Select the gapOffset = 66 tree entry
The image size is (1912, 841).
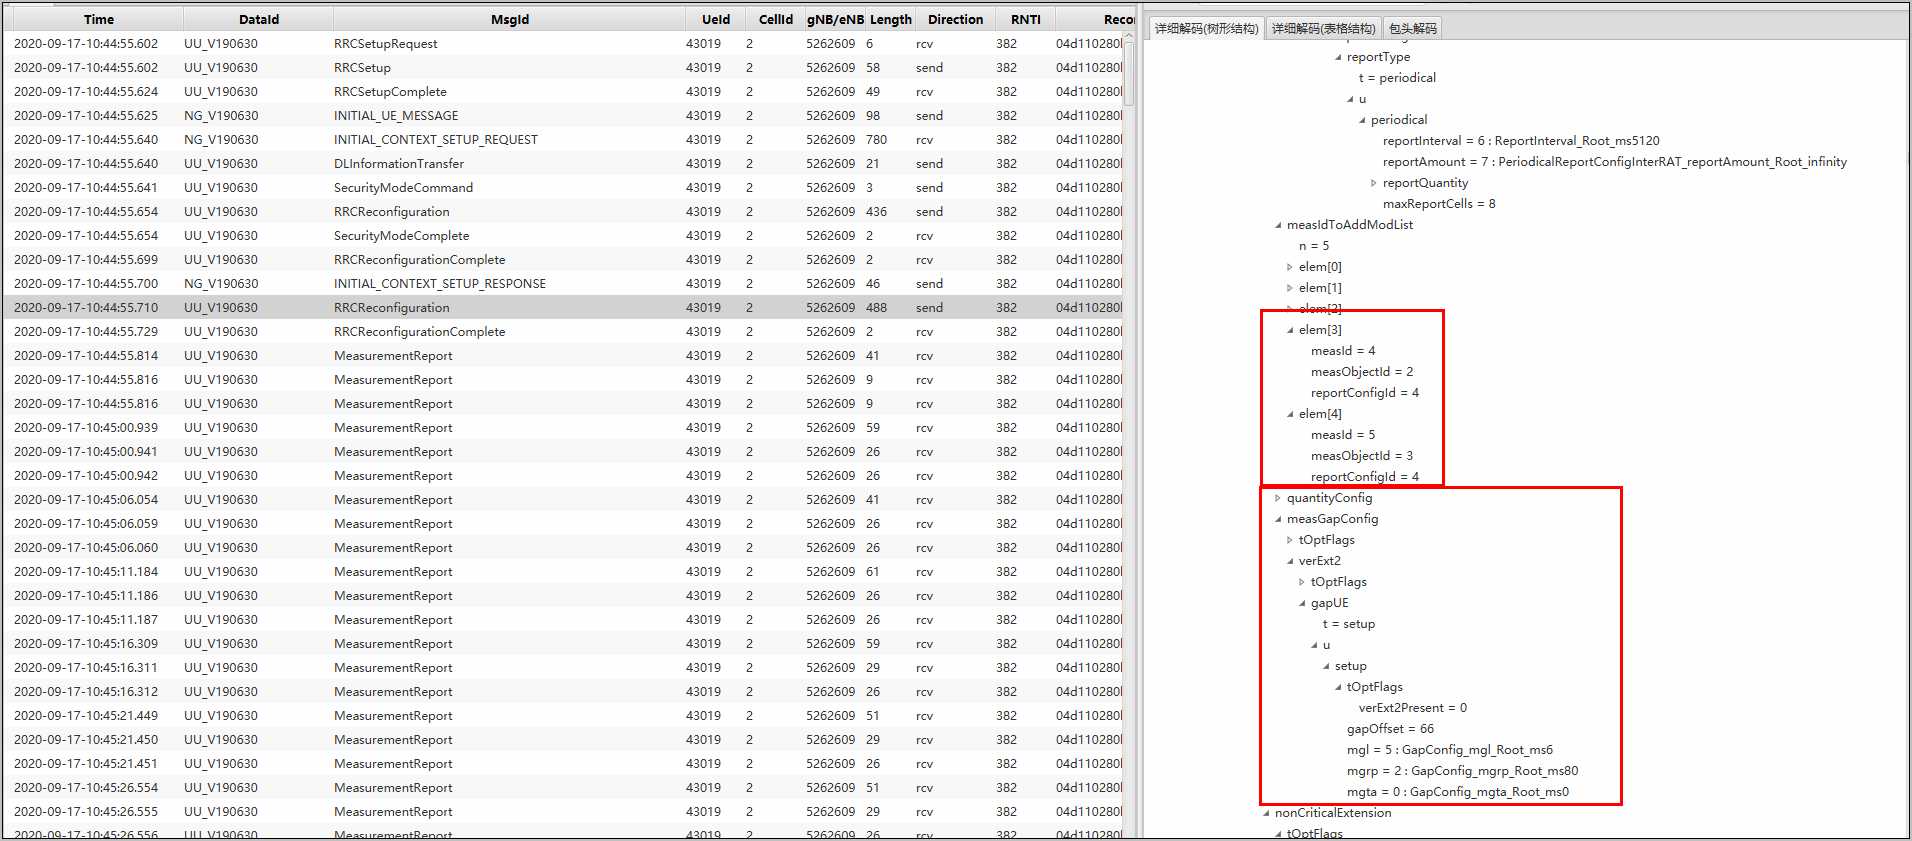(1390, 729)
